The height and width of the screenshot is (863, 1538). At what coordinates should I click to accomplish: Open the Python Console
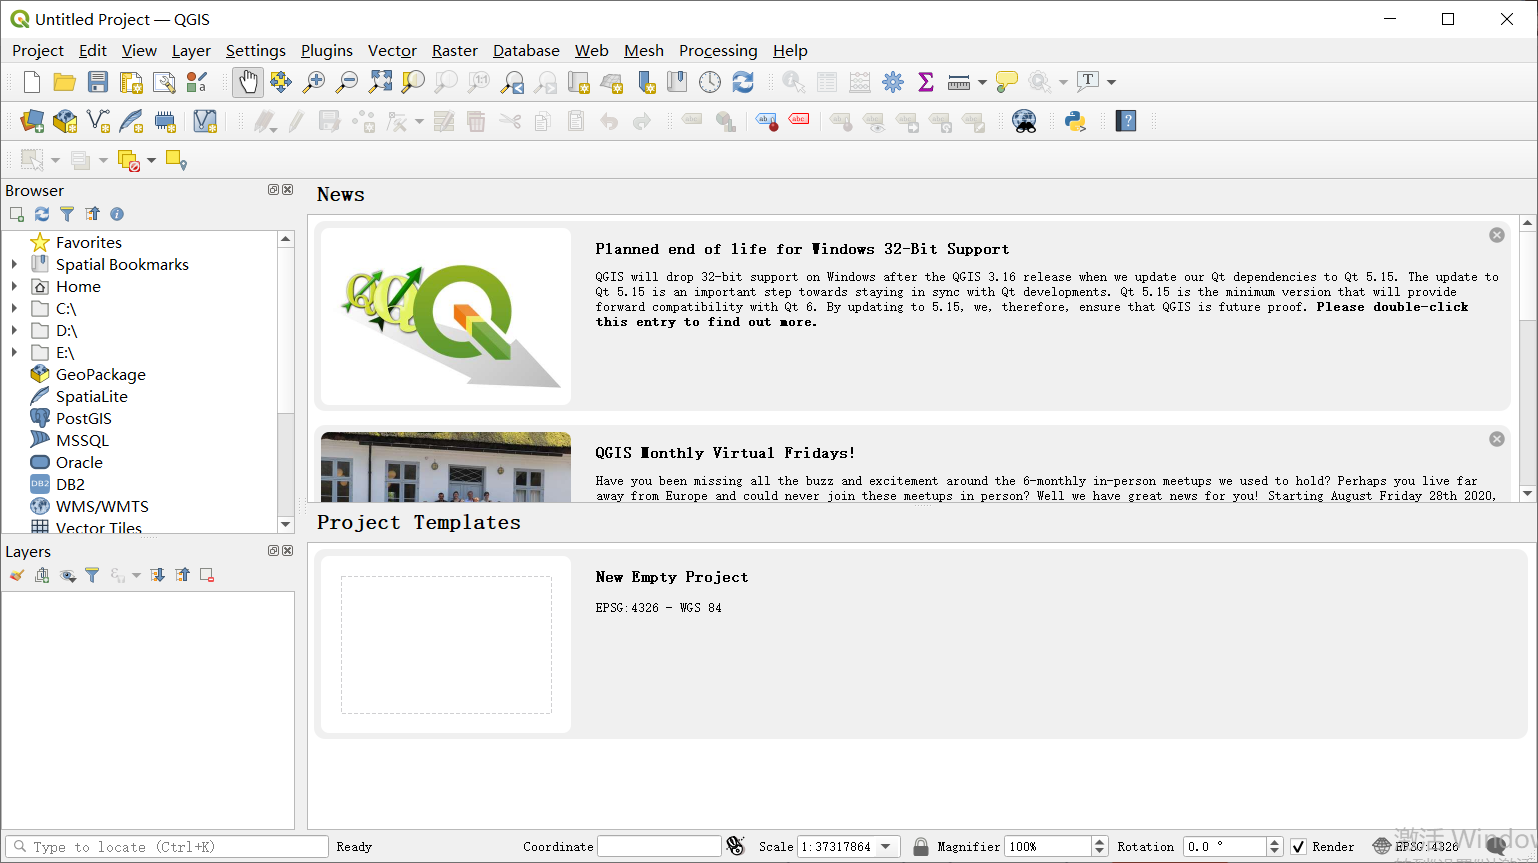1076,121
